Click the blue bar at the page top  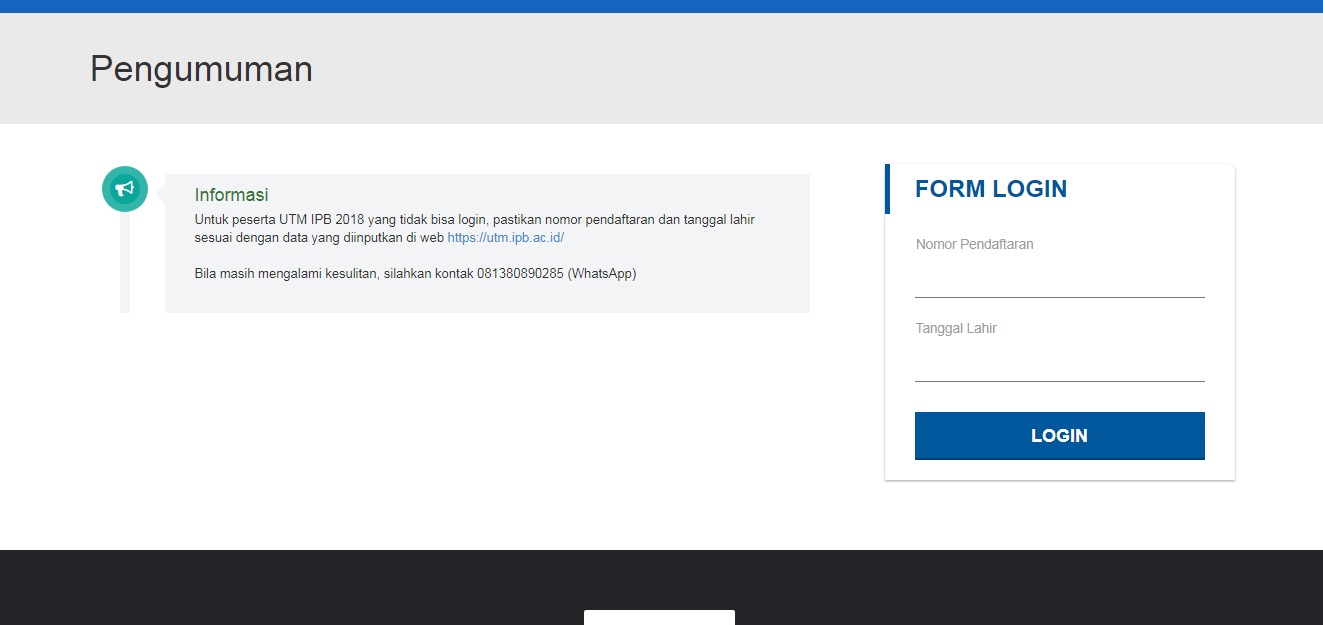[x=661, y=6]
